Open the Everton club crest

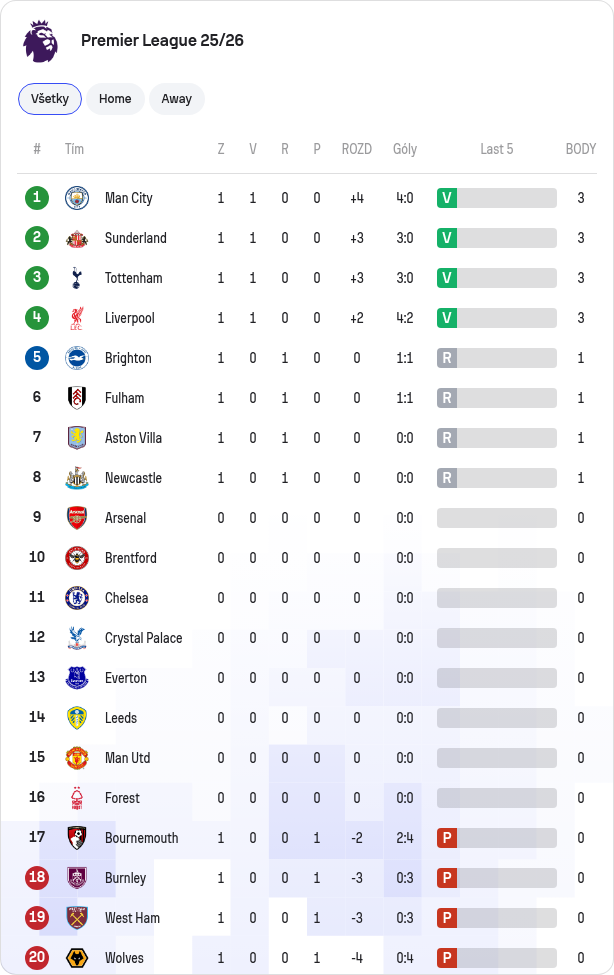tap(77, 678)
